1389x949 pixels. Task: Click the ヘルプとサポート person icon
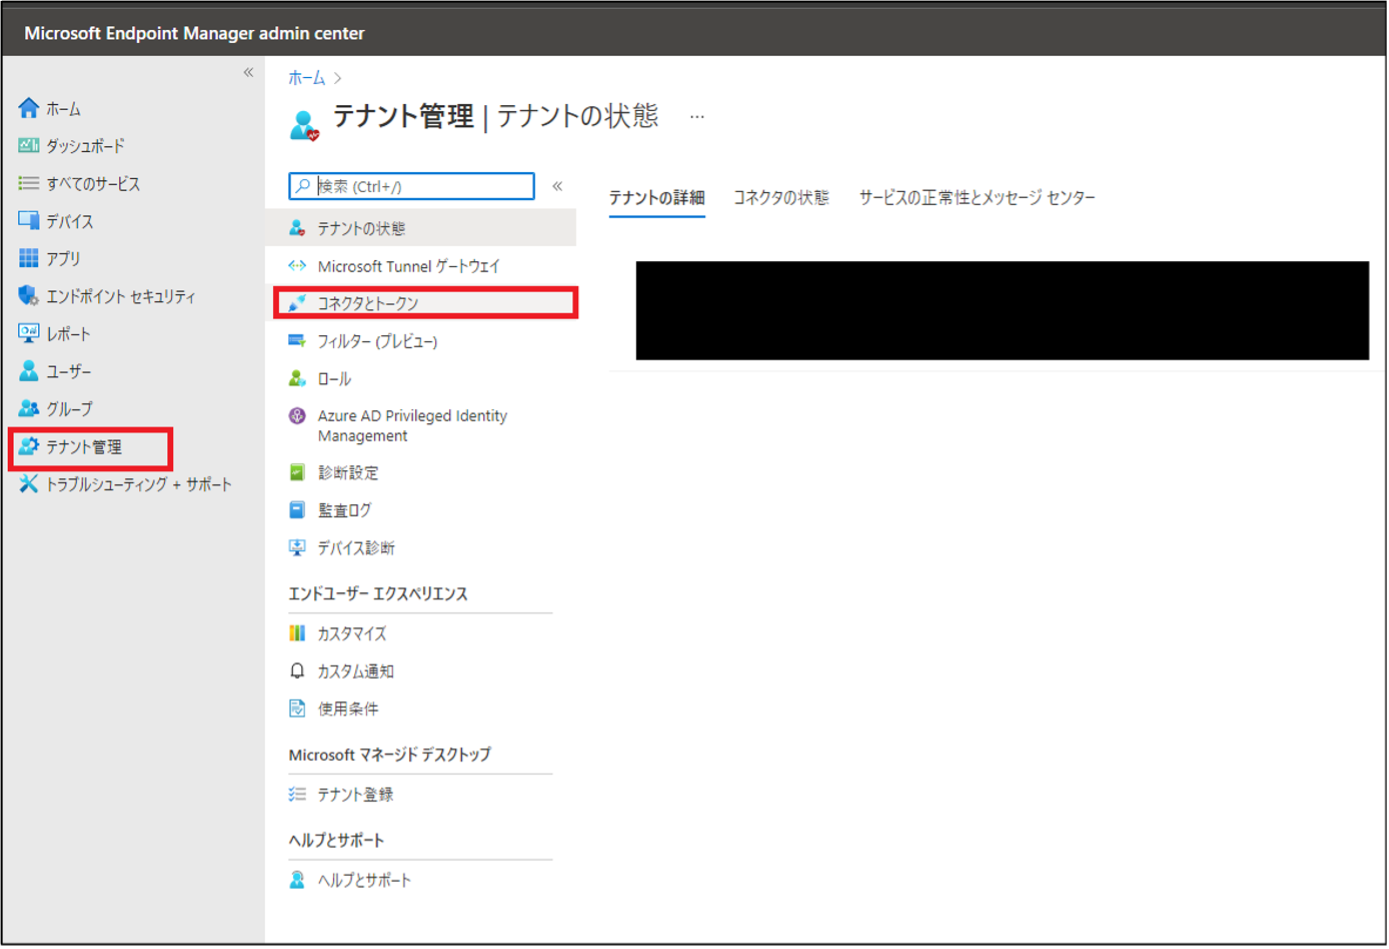coord(297,880)
